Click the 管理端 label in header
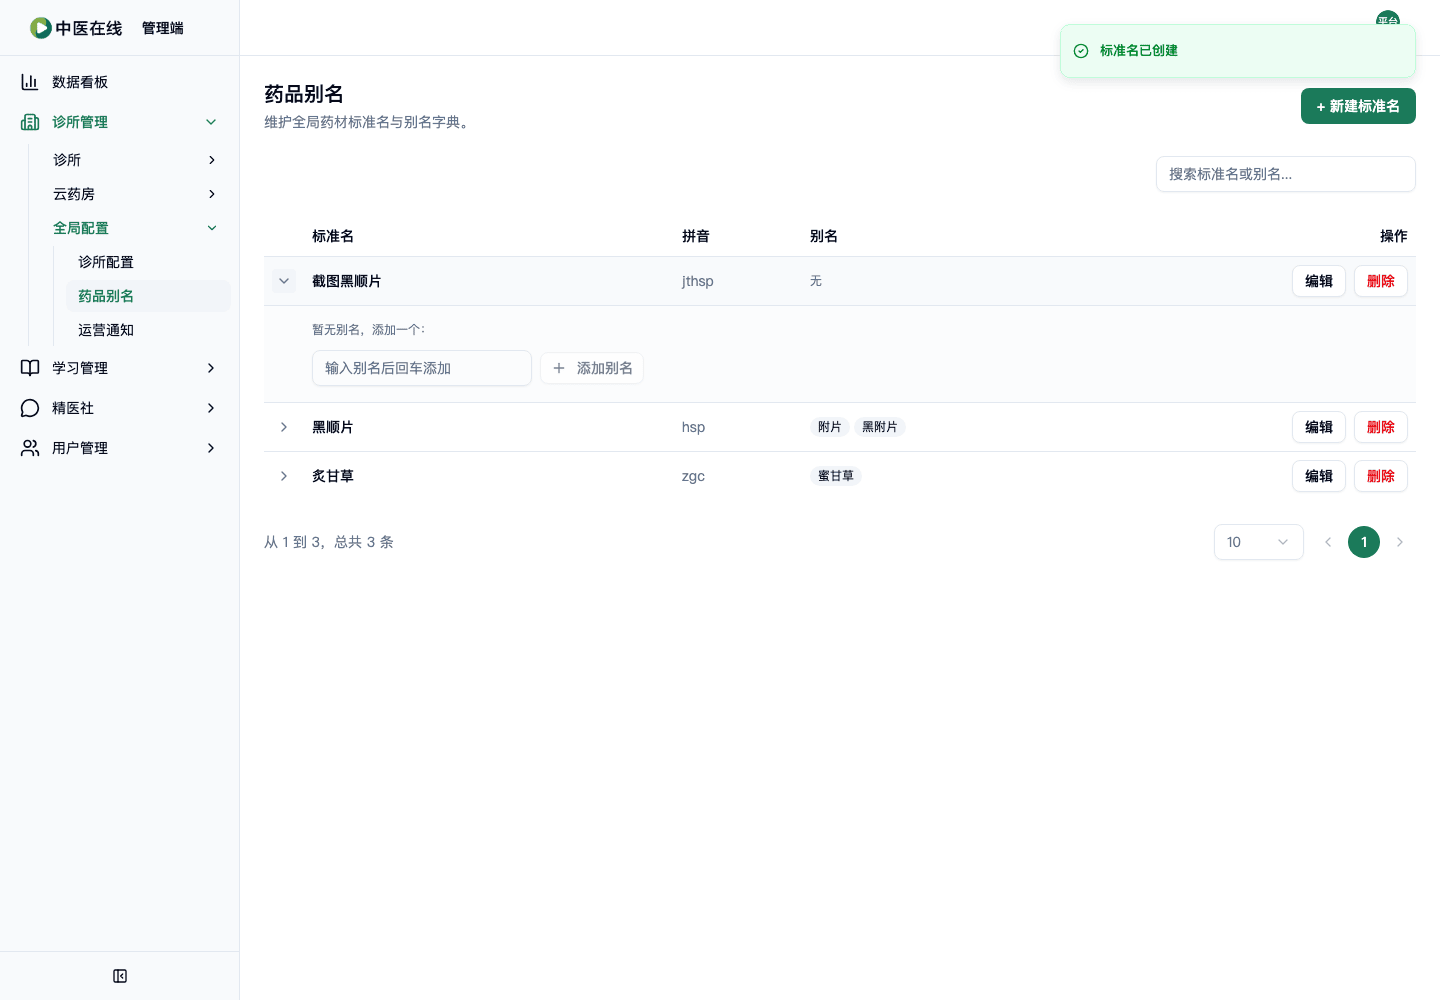This screenshot has height=1000, width=1440. click(x=163, y=28)
